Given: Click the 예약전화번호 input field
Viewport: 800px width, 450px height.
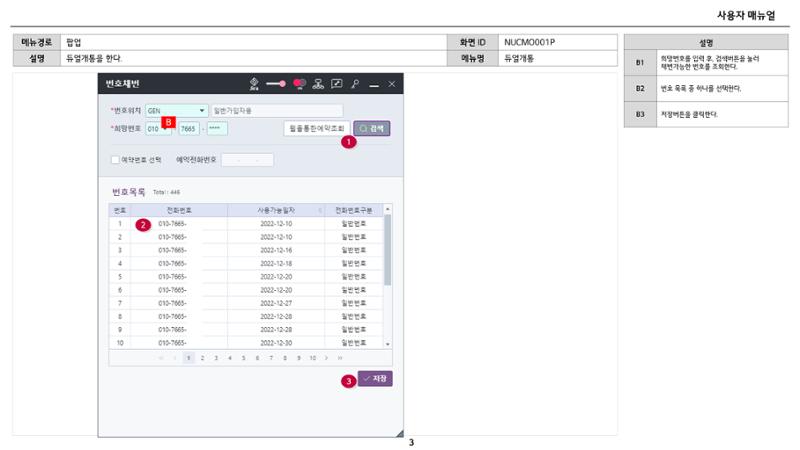Looking at the screenshot, I should pyautogui.click(x=247, y=160).
